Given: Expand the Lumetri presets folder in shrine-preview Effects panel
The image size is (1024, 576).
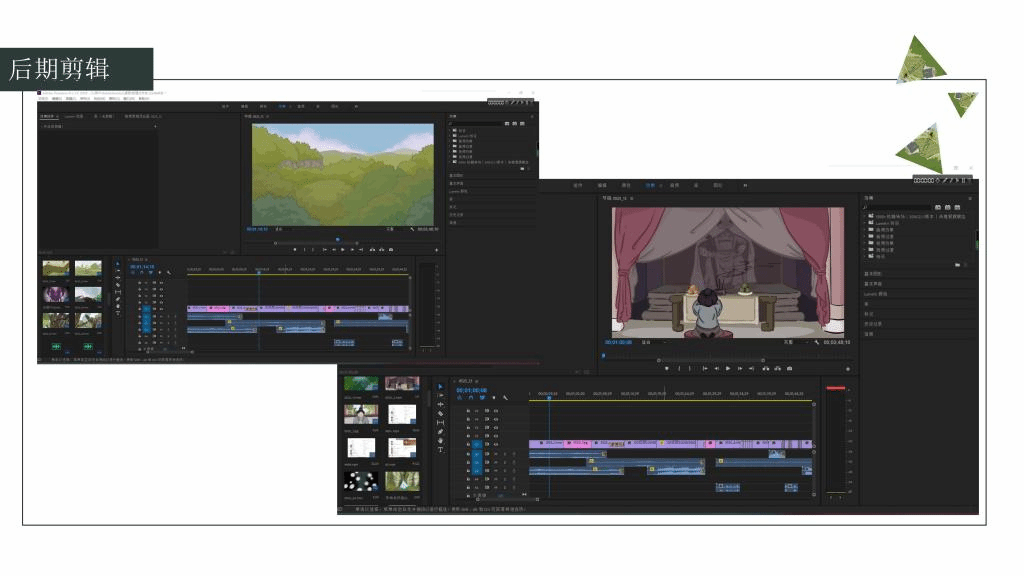Looking at the screenshot, I should 864,223.
